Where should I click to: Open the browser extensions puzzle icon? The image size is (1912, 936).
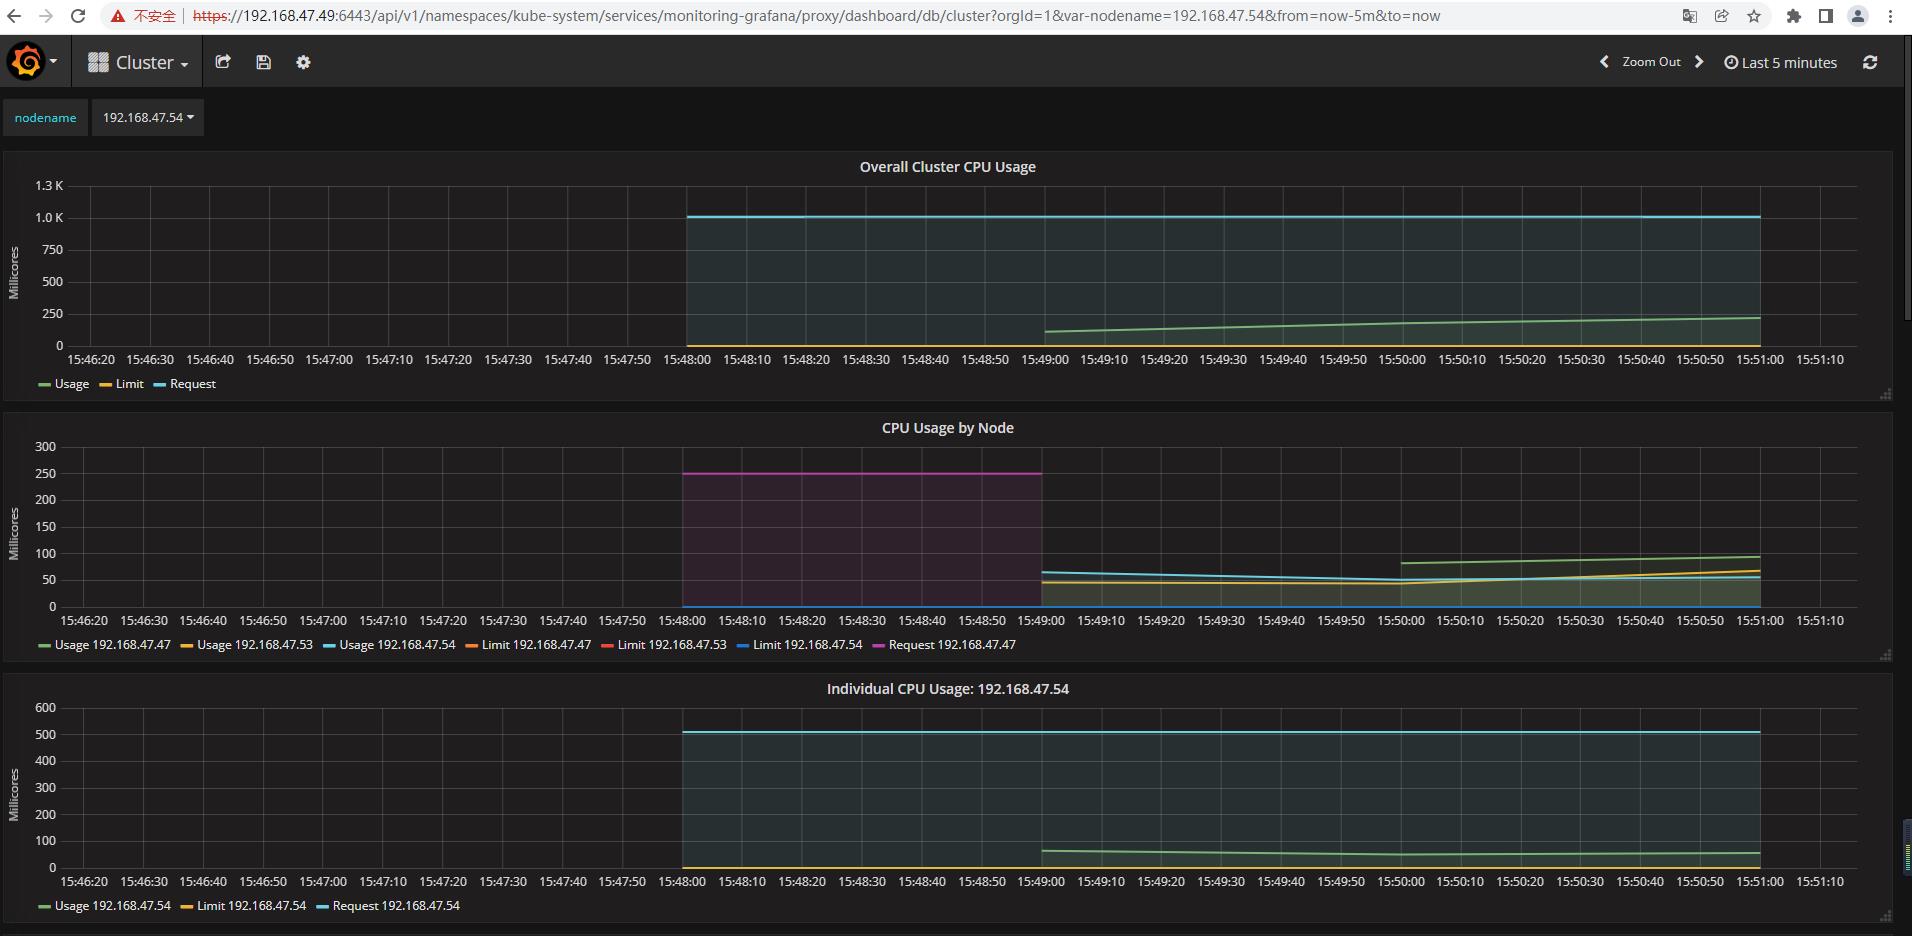1794,16
